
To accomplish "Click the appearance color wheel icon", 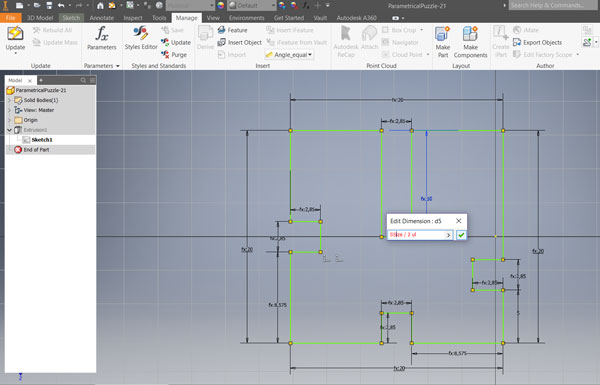I will [221, 5].
